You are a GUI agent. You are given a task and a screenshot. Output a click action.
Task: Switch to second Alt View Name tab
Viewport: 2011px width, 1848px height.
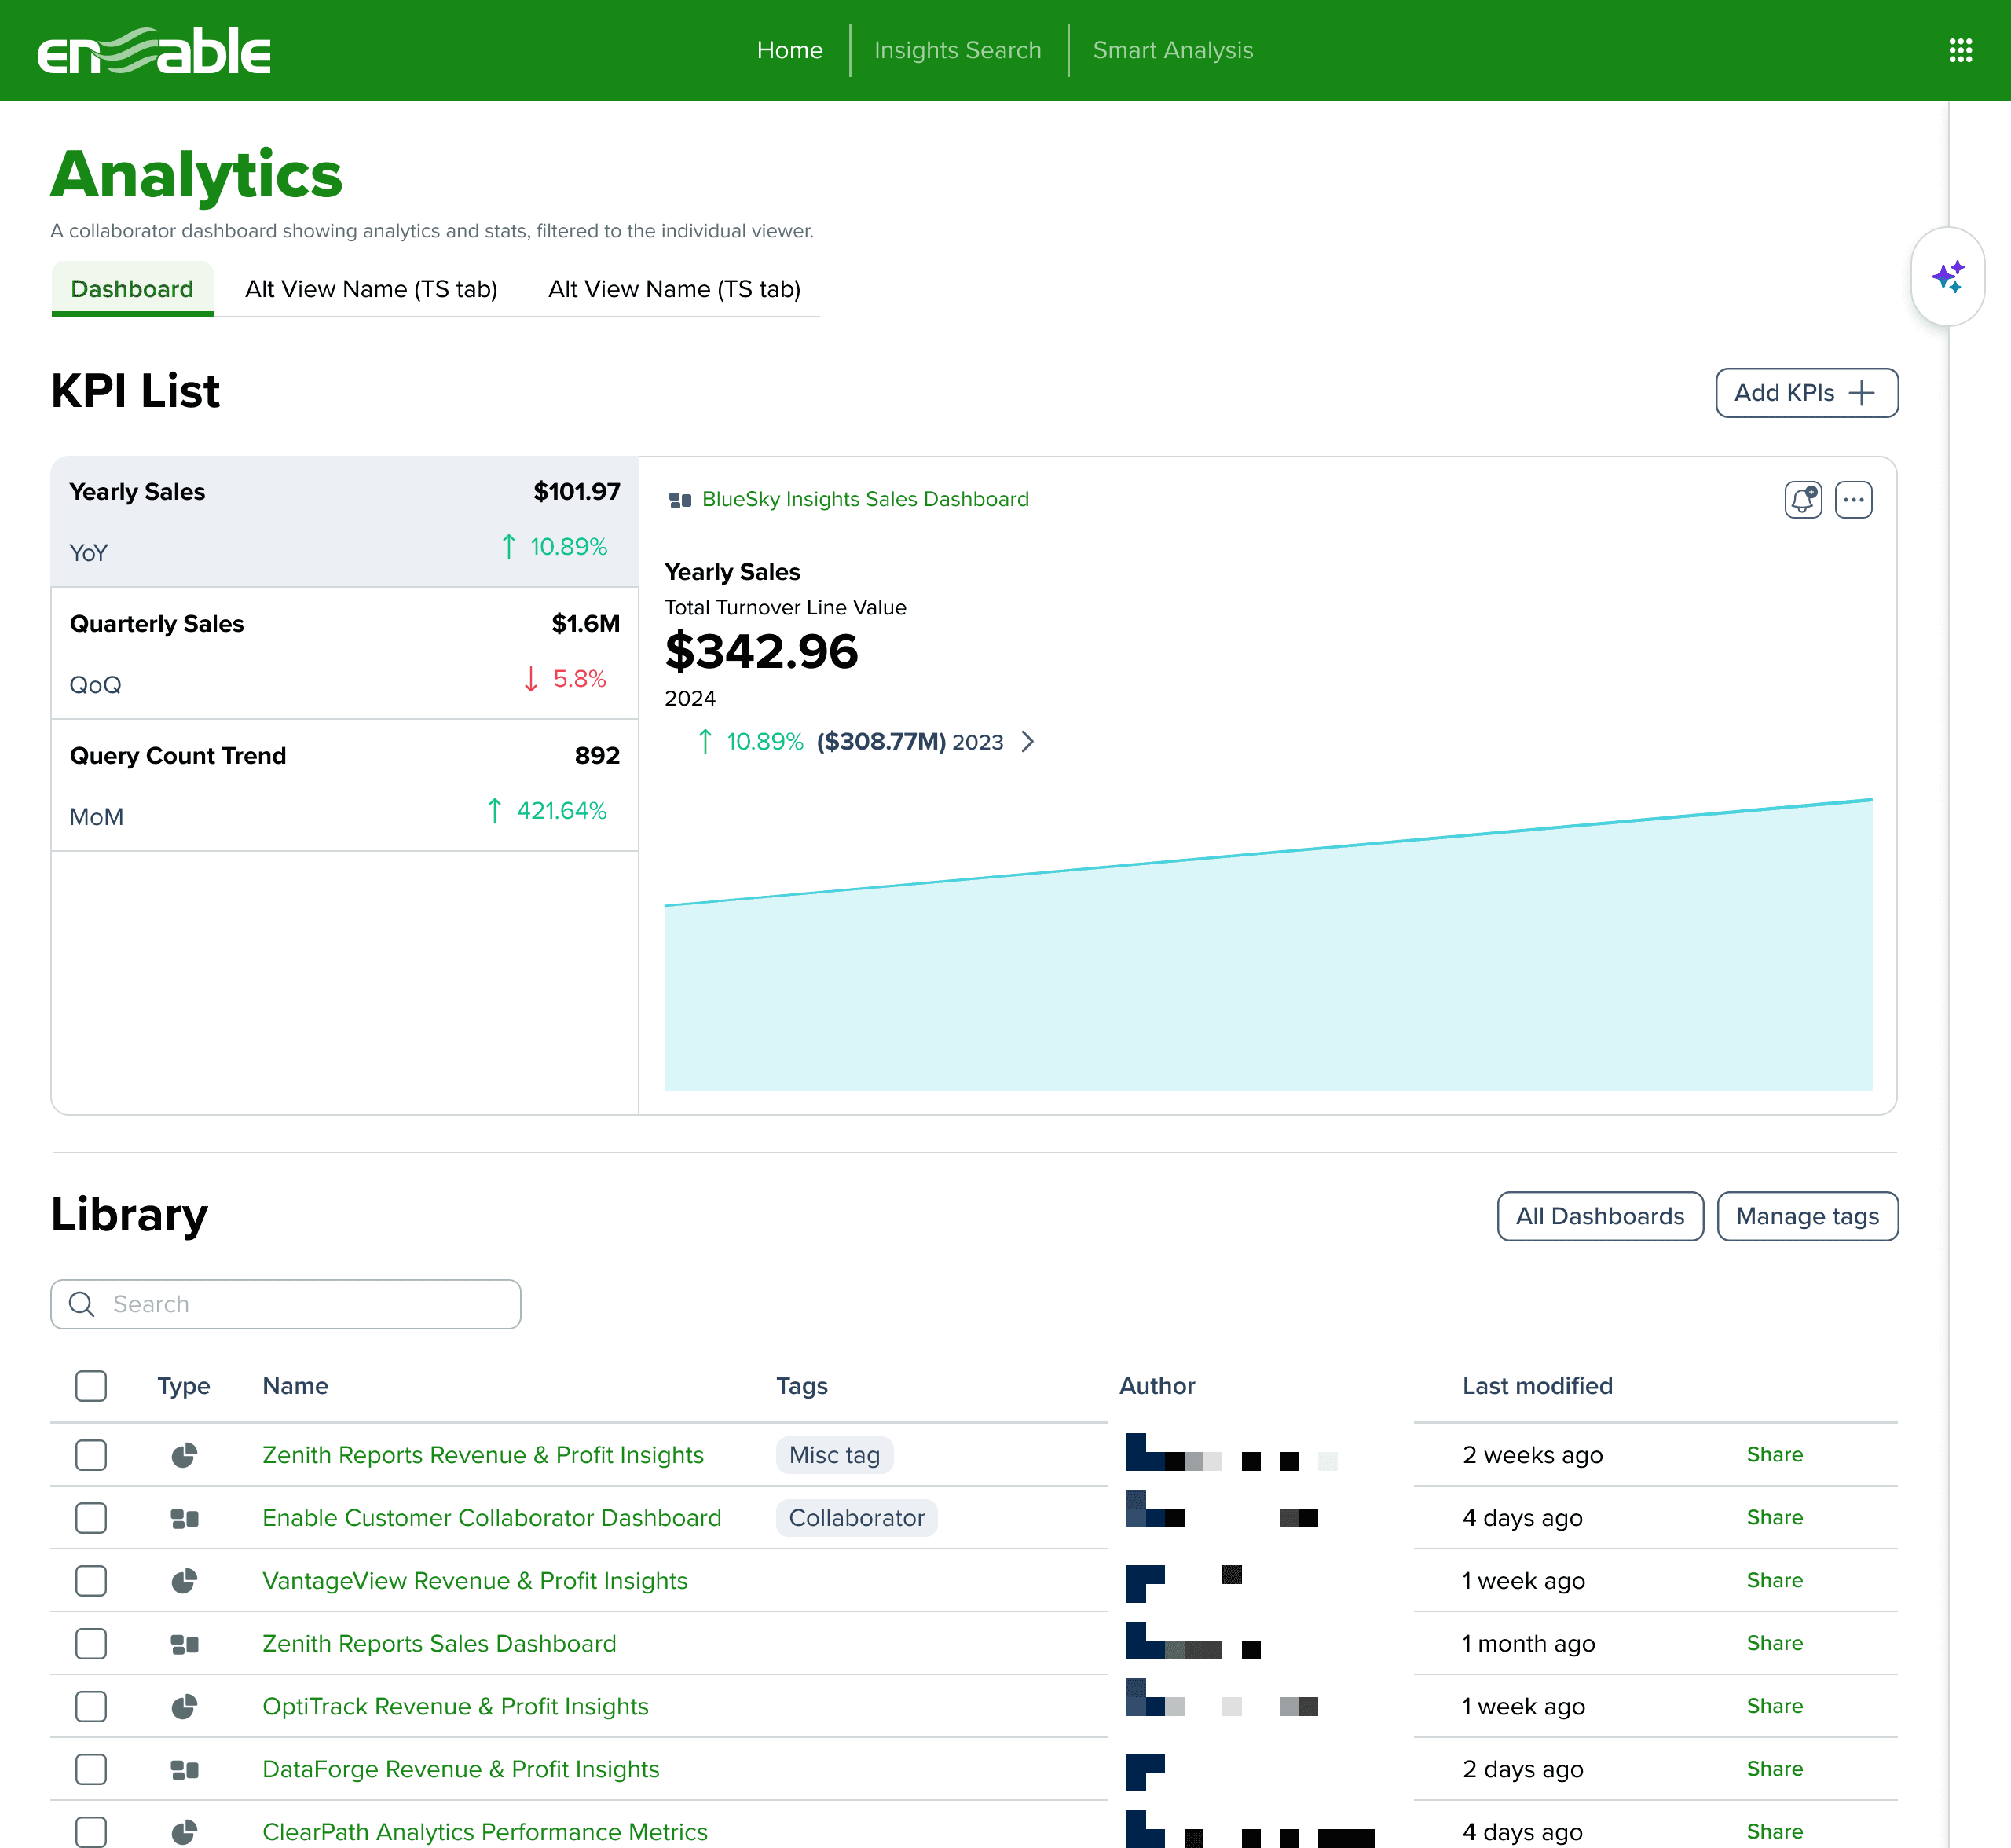[674, 289]
